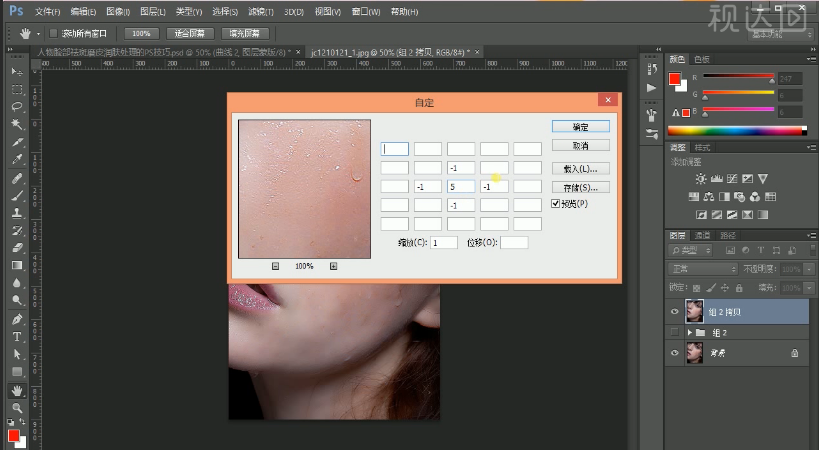Image resolution: width=819 pixels, height=450 pixels.
Task: Select the Dodge tool
Action: (x=17, y=300)
